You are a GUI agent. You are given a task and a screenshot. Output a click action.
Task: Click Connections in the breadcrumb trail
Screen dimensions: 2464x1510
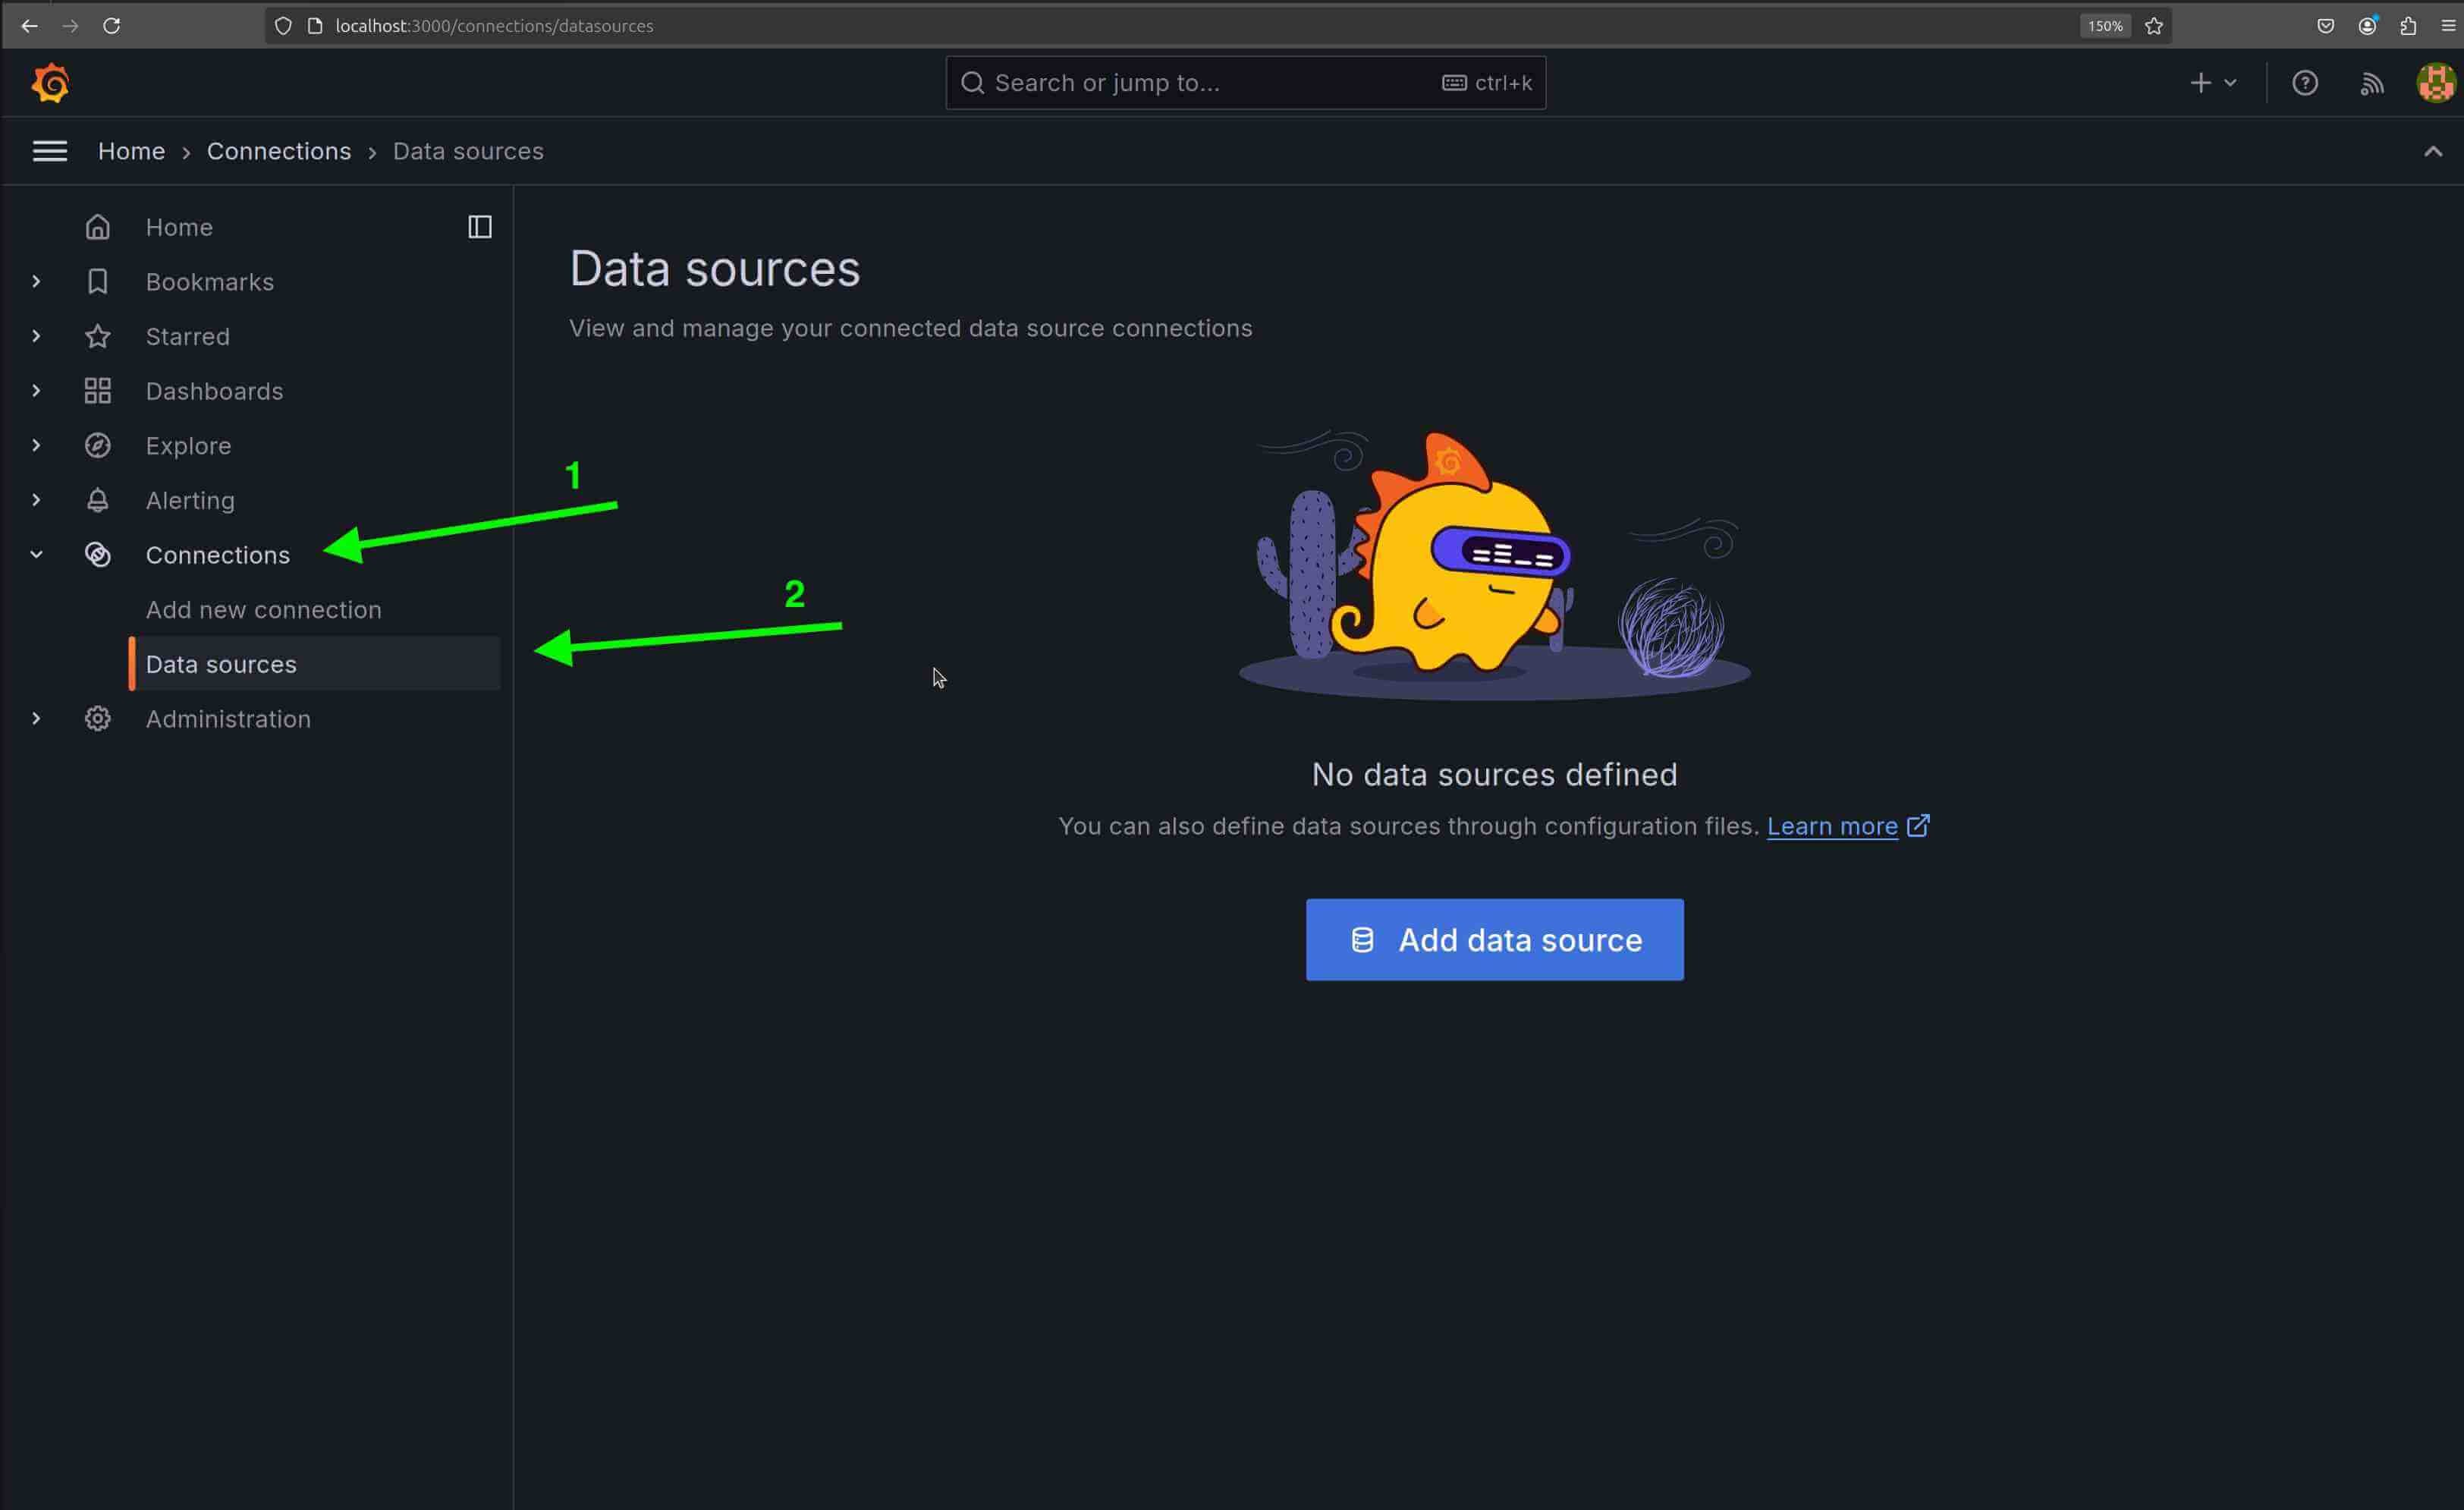(x=279, y=150)
